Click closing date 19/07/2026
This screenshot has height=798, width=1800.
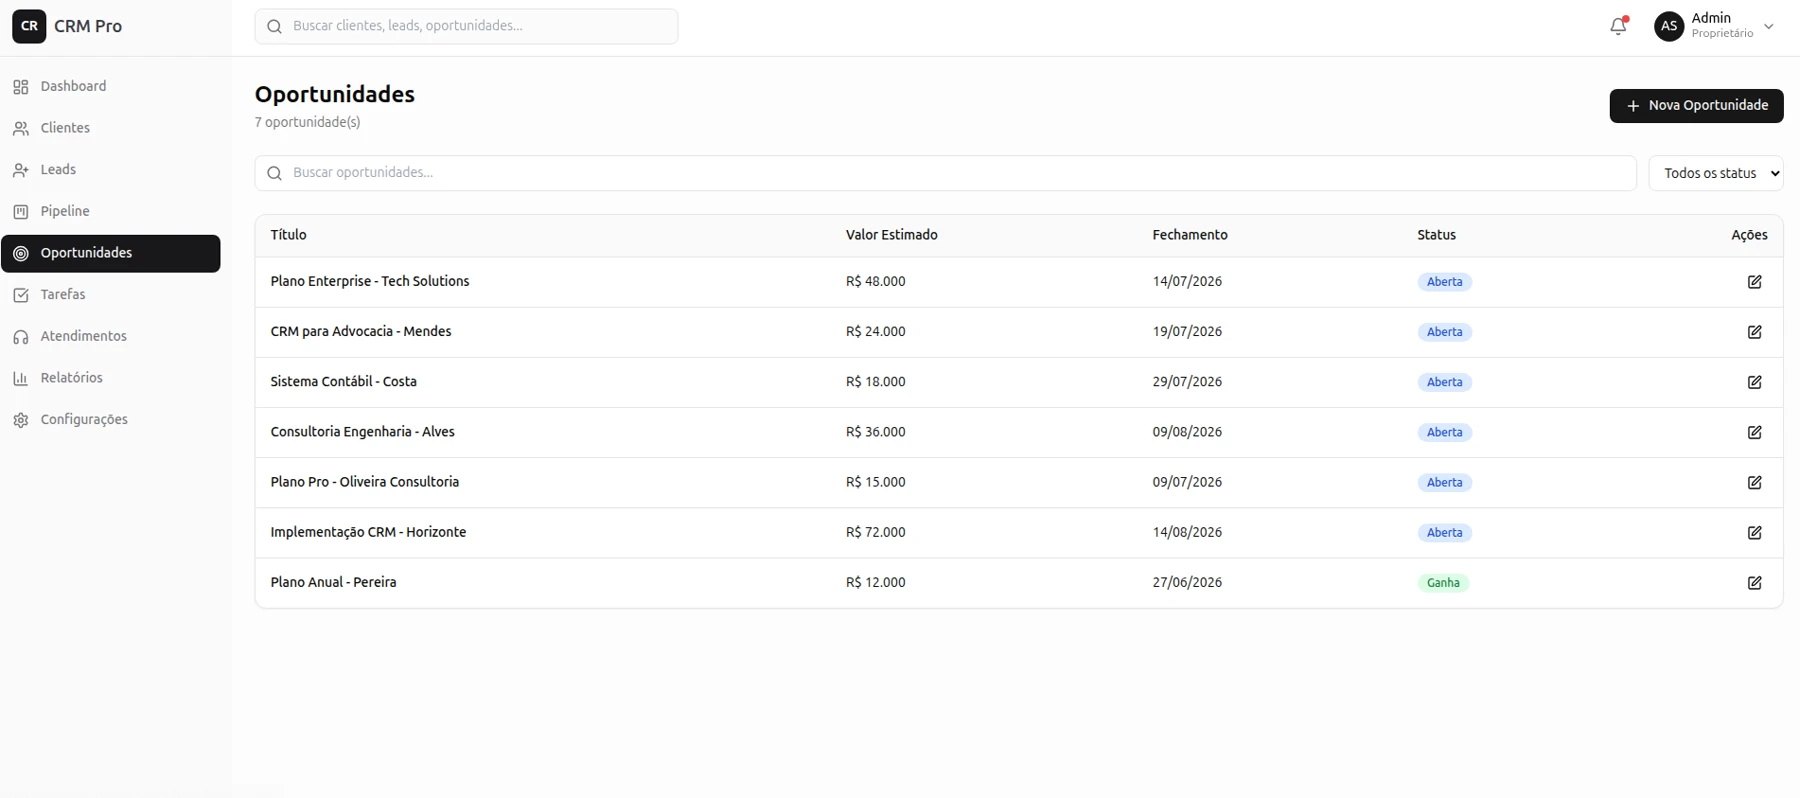click(x=1187, y=332)
